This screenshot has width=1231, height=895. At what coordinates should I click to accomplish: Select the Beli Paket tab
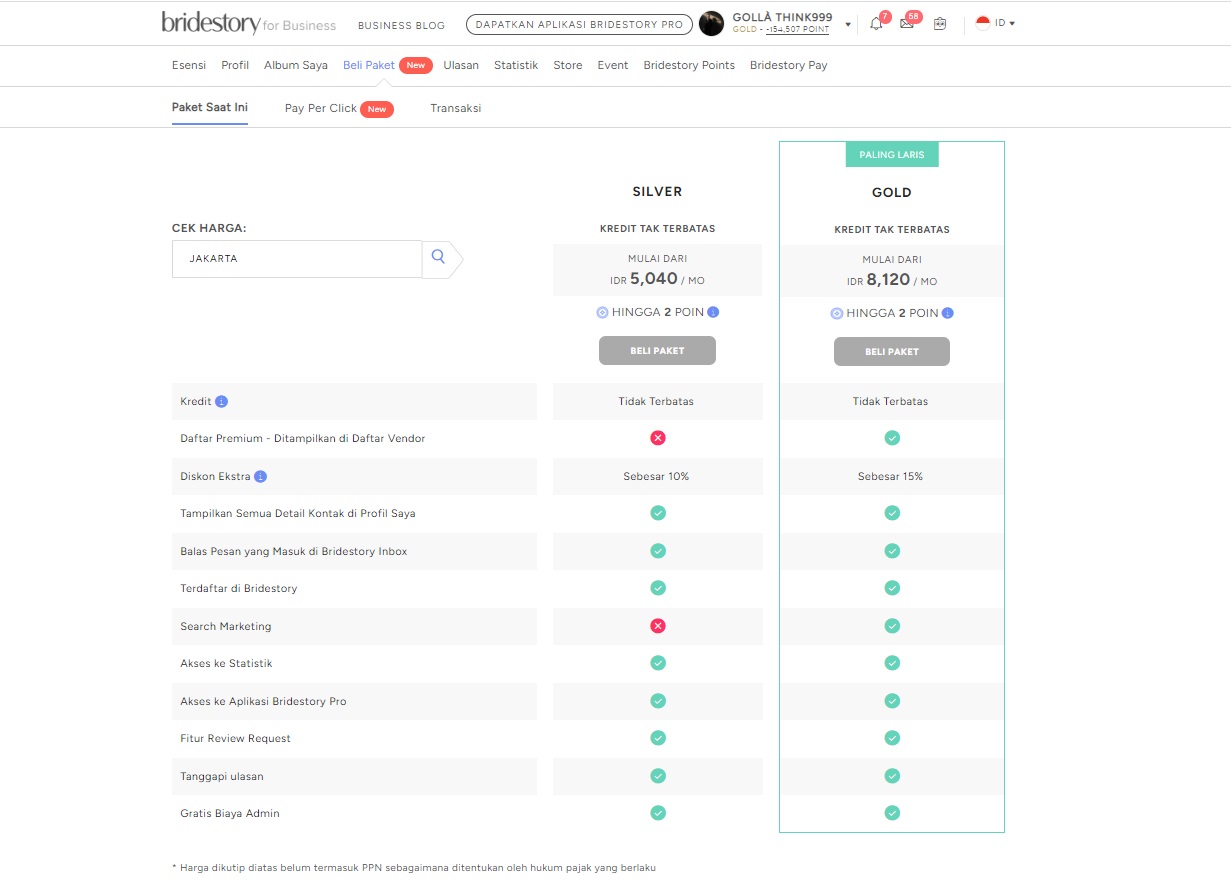point(369,65)
